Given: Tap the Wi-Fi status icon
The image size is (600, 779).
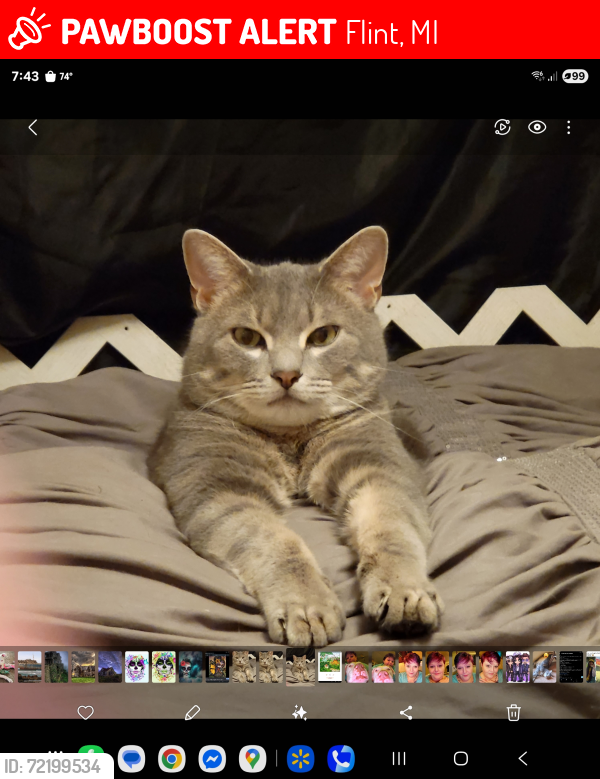Looking at the screenshot, I should [x=537, y=76].
